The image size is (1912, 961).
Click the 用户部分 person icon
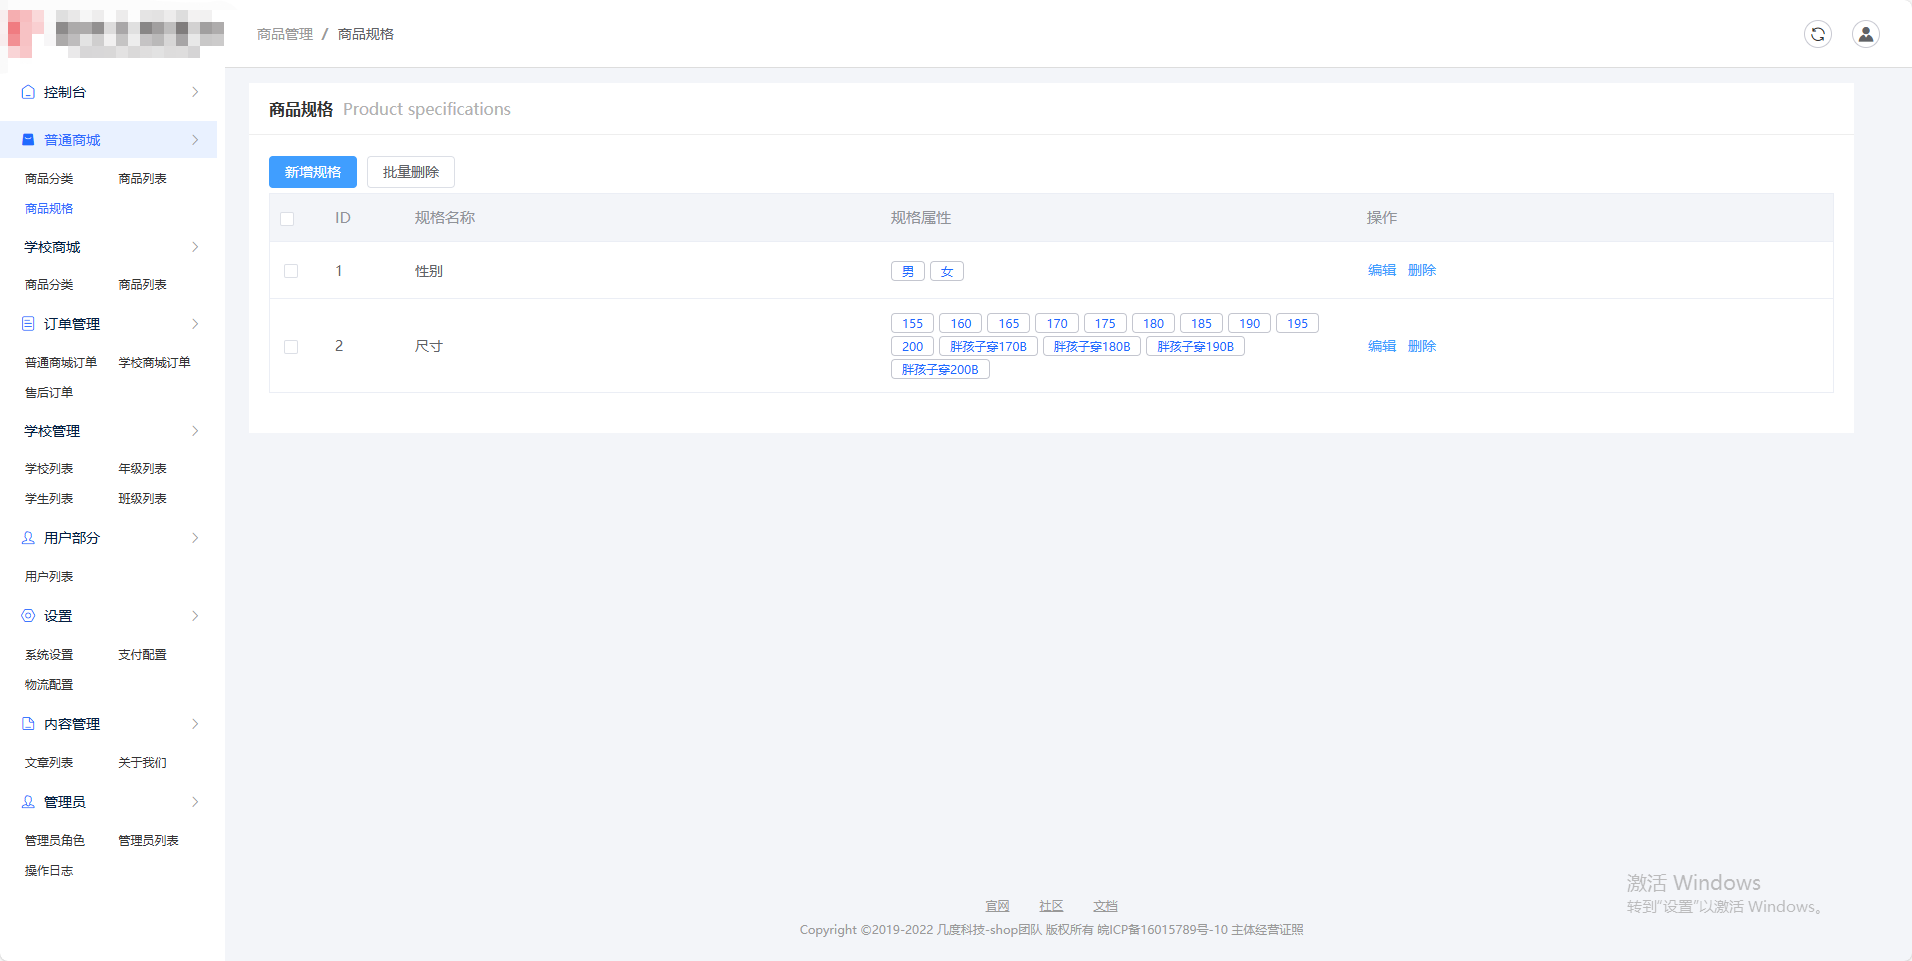[28, 538]
